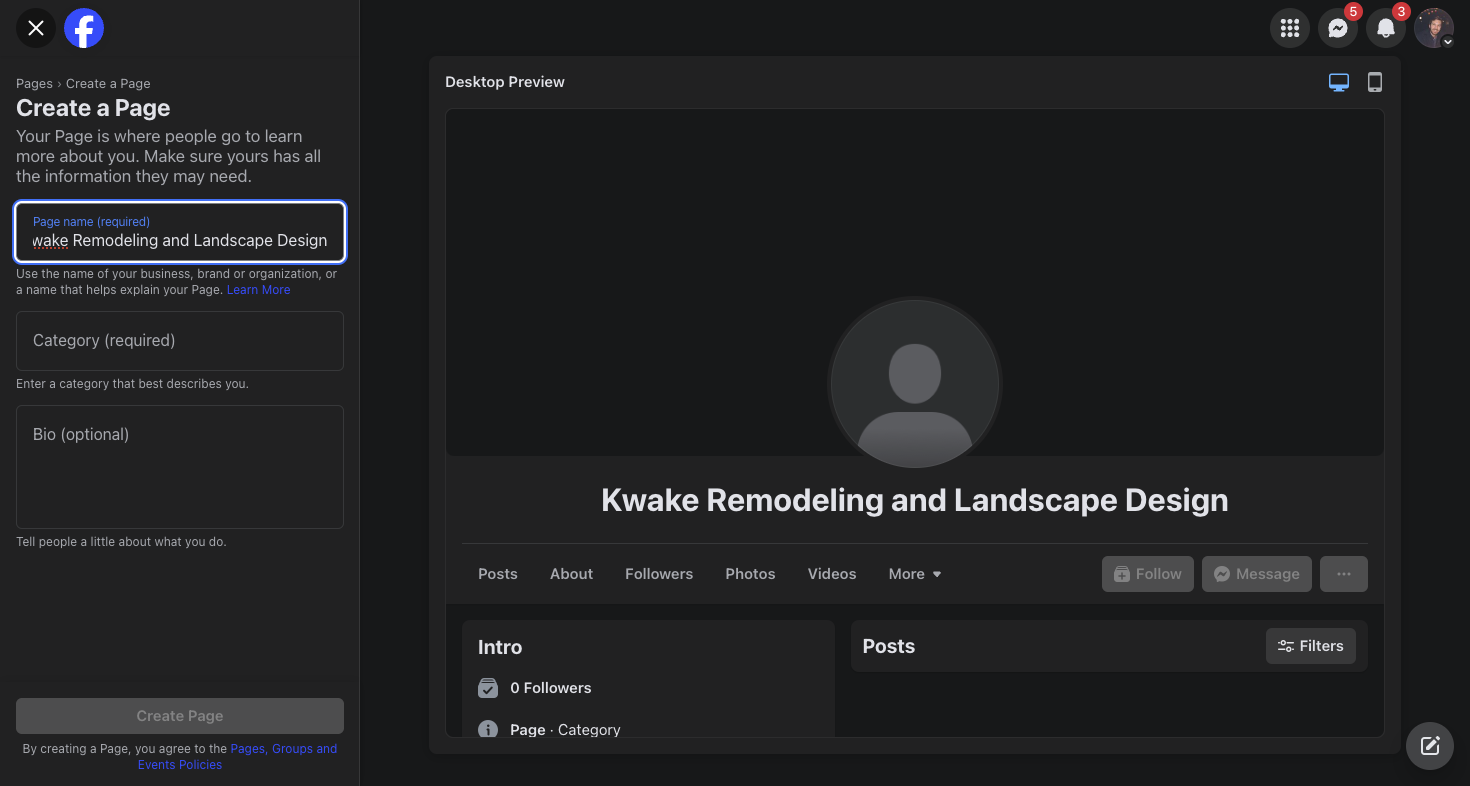Click into the Bio text area
Viewport: 1470px width, 786px height.
coord(180,467)
